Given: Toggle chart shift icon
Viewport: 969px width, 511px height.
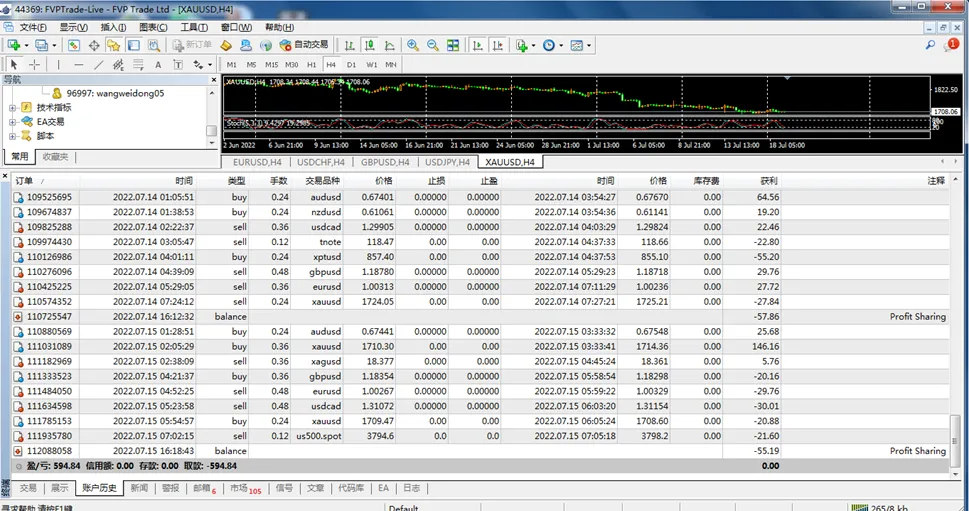Looking at the screenshot, I should (497, 45).
